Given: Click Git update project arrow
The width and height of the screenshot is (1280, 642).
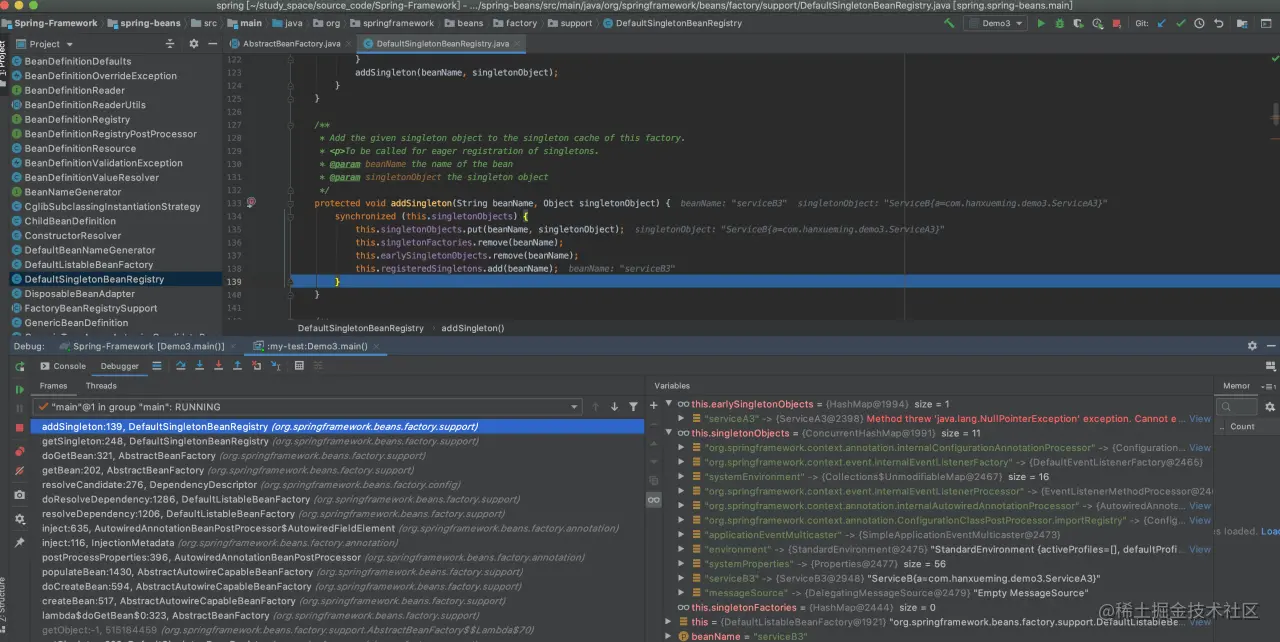Looking at the screenshot, I should coord(1162,23).
